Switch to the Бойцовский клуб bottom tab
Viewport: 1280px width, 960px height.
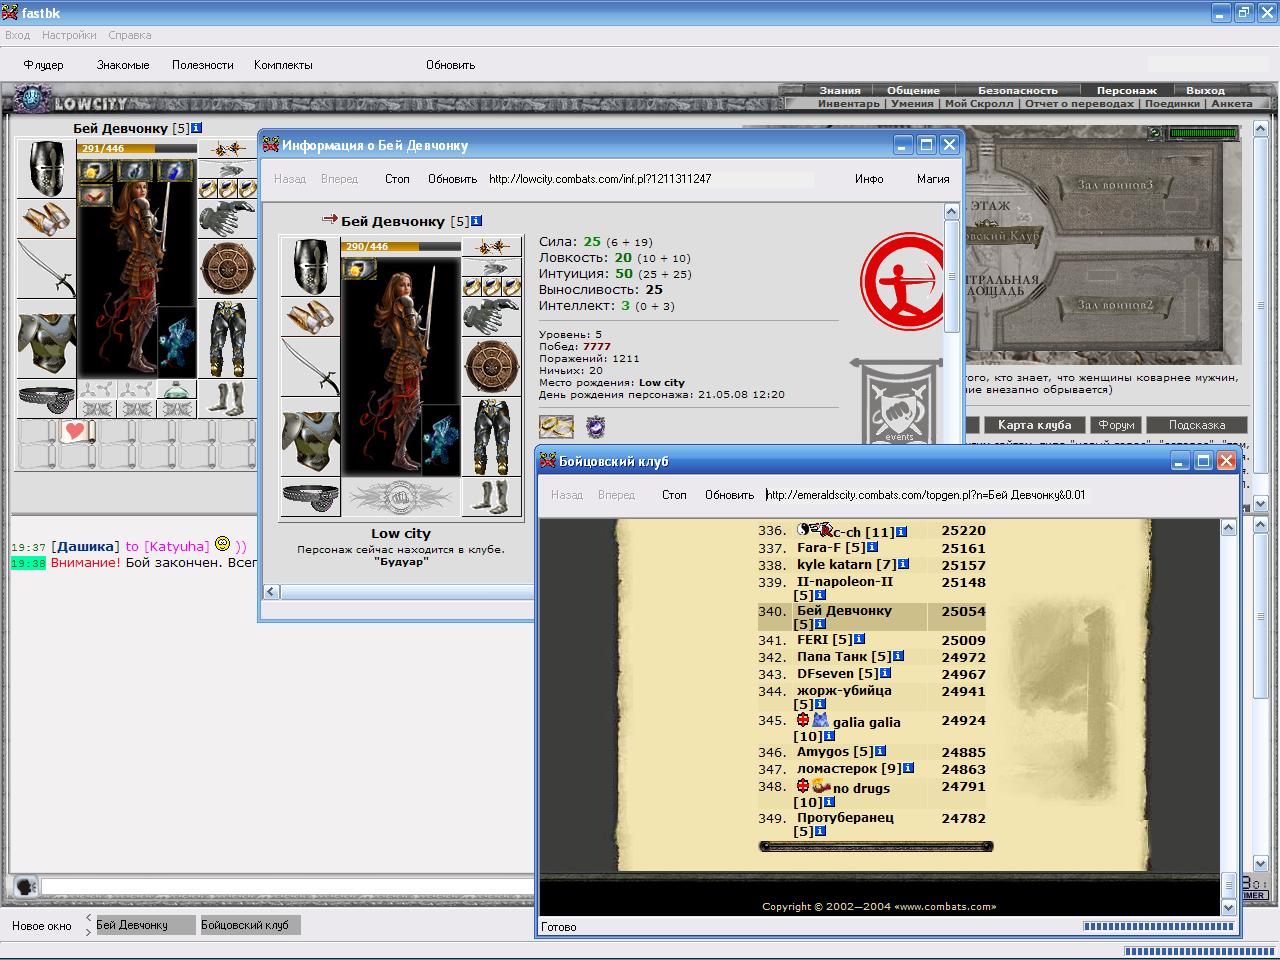(x=250, y=925)
